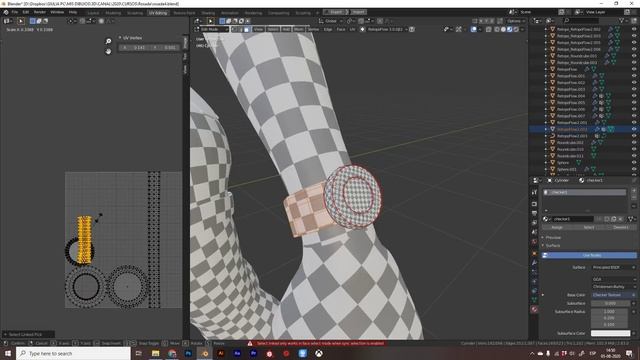Click the Windows Start button
The height and width of the screenshot is (360, 640).
pyautogui.click(x=8, y=353)
